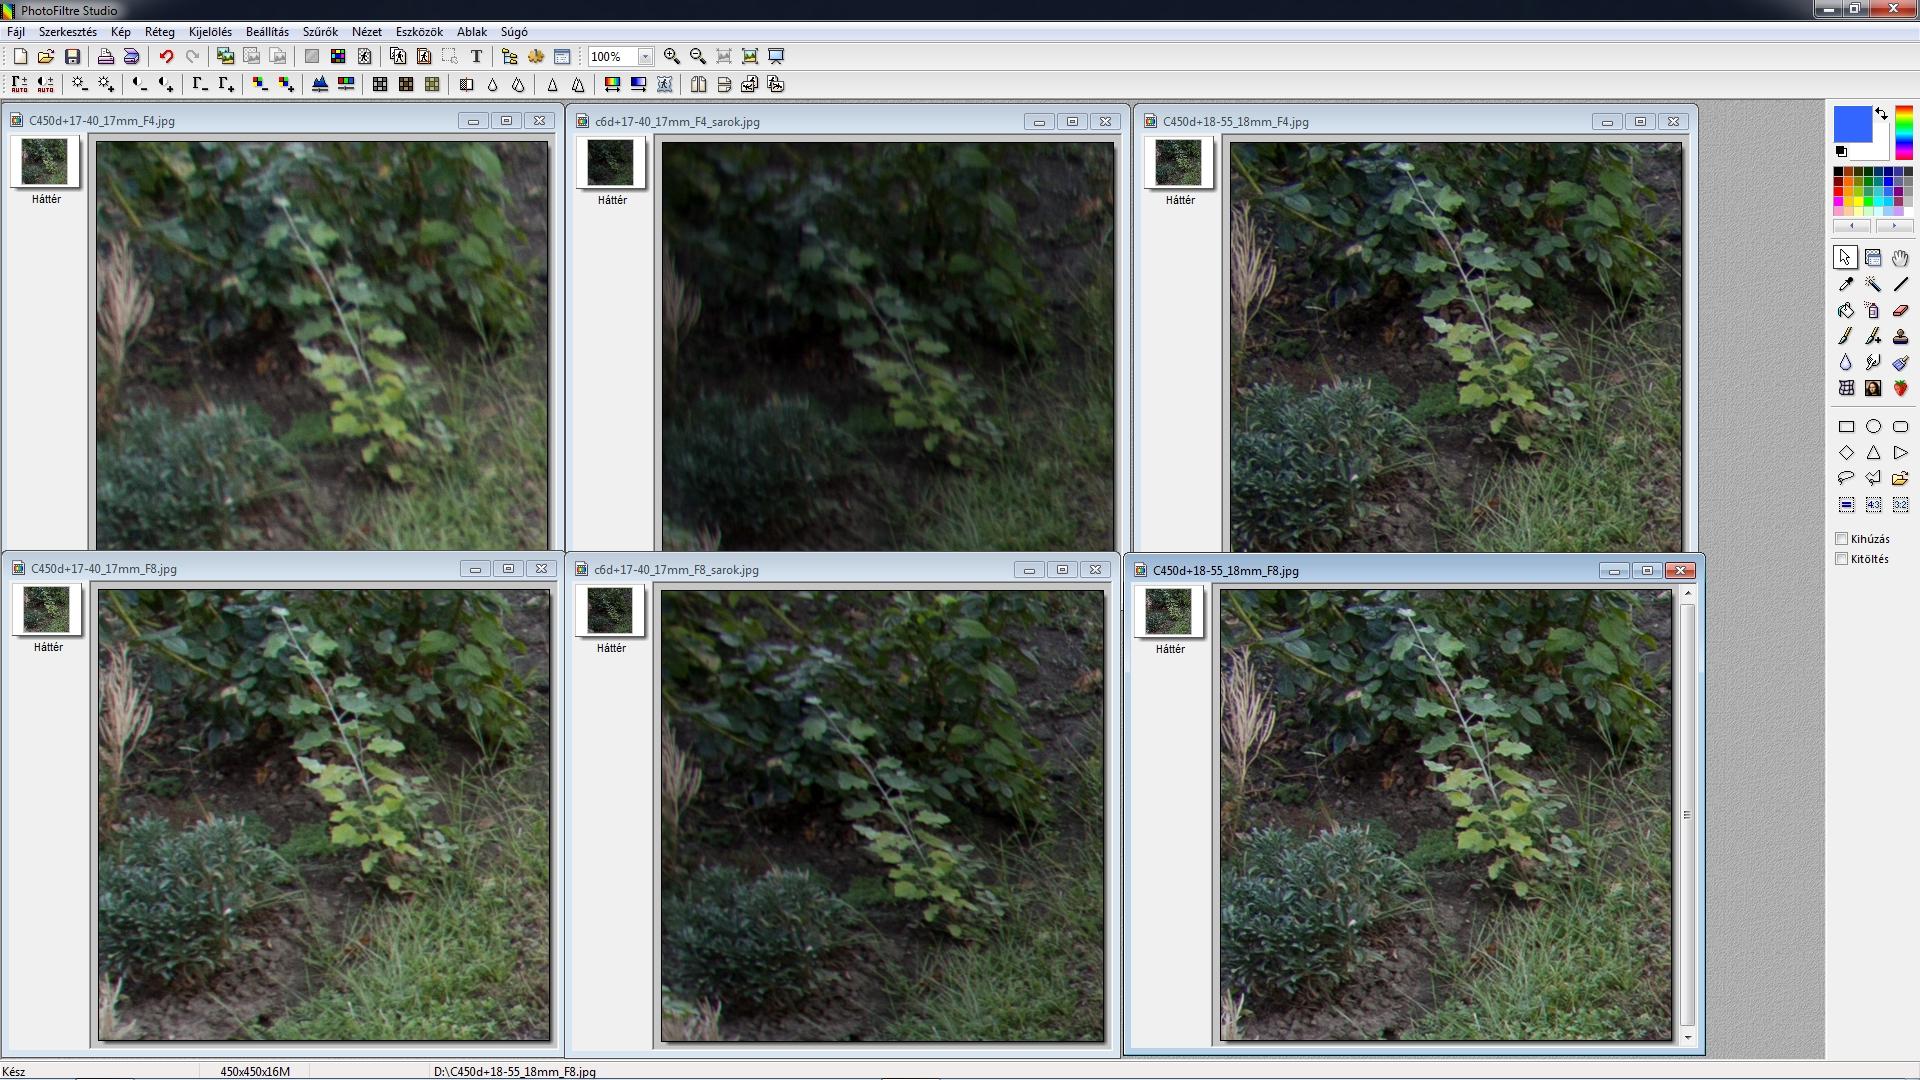The height and width of the screenshot is (1080, 1920).
Task: Select the Paintbrush tool
Action: [x=1846, y=336]
